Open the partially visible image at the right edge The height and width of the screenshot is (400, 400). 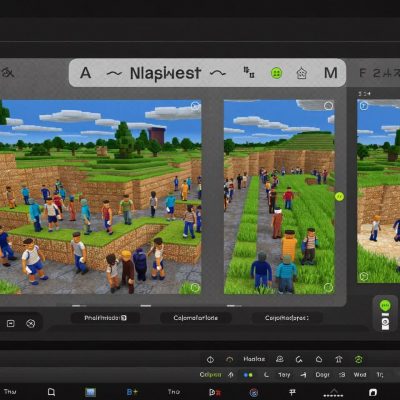pyautogui.click(x=379, y=191)
